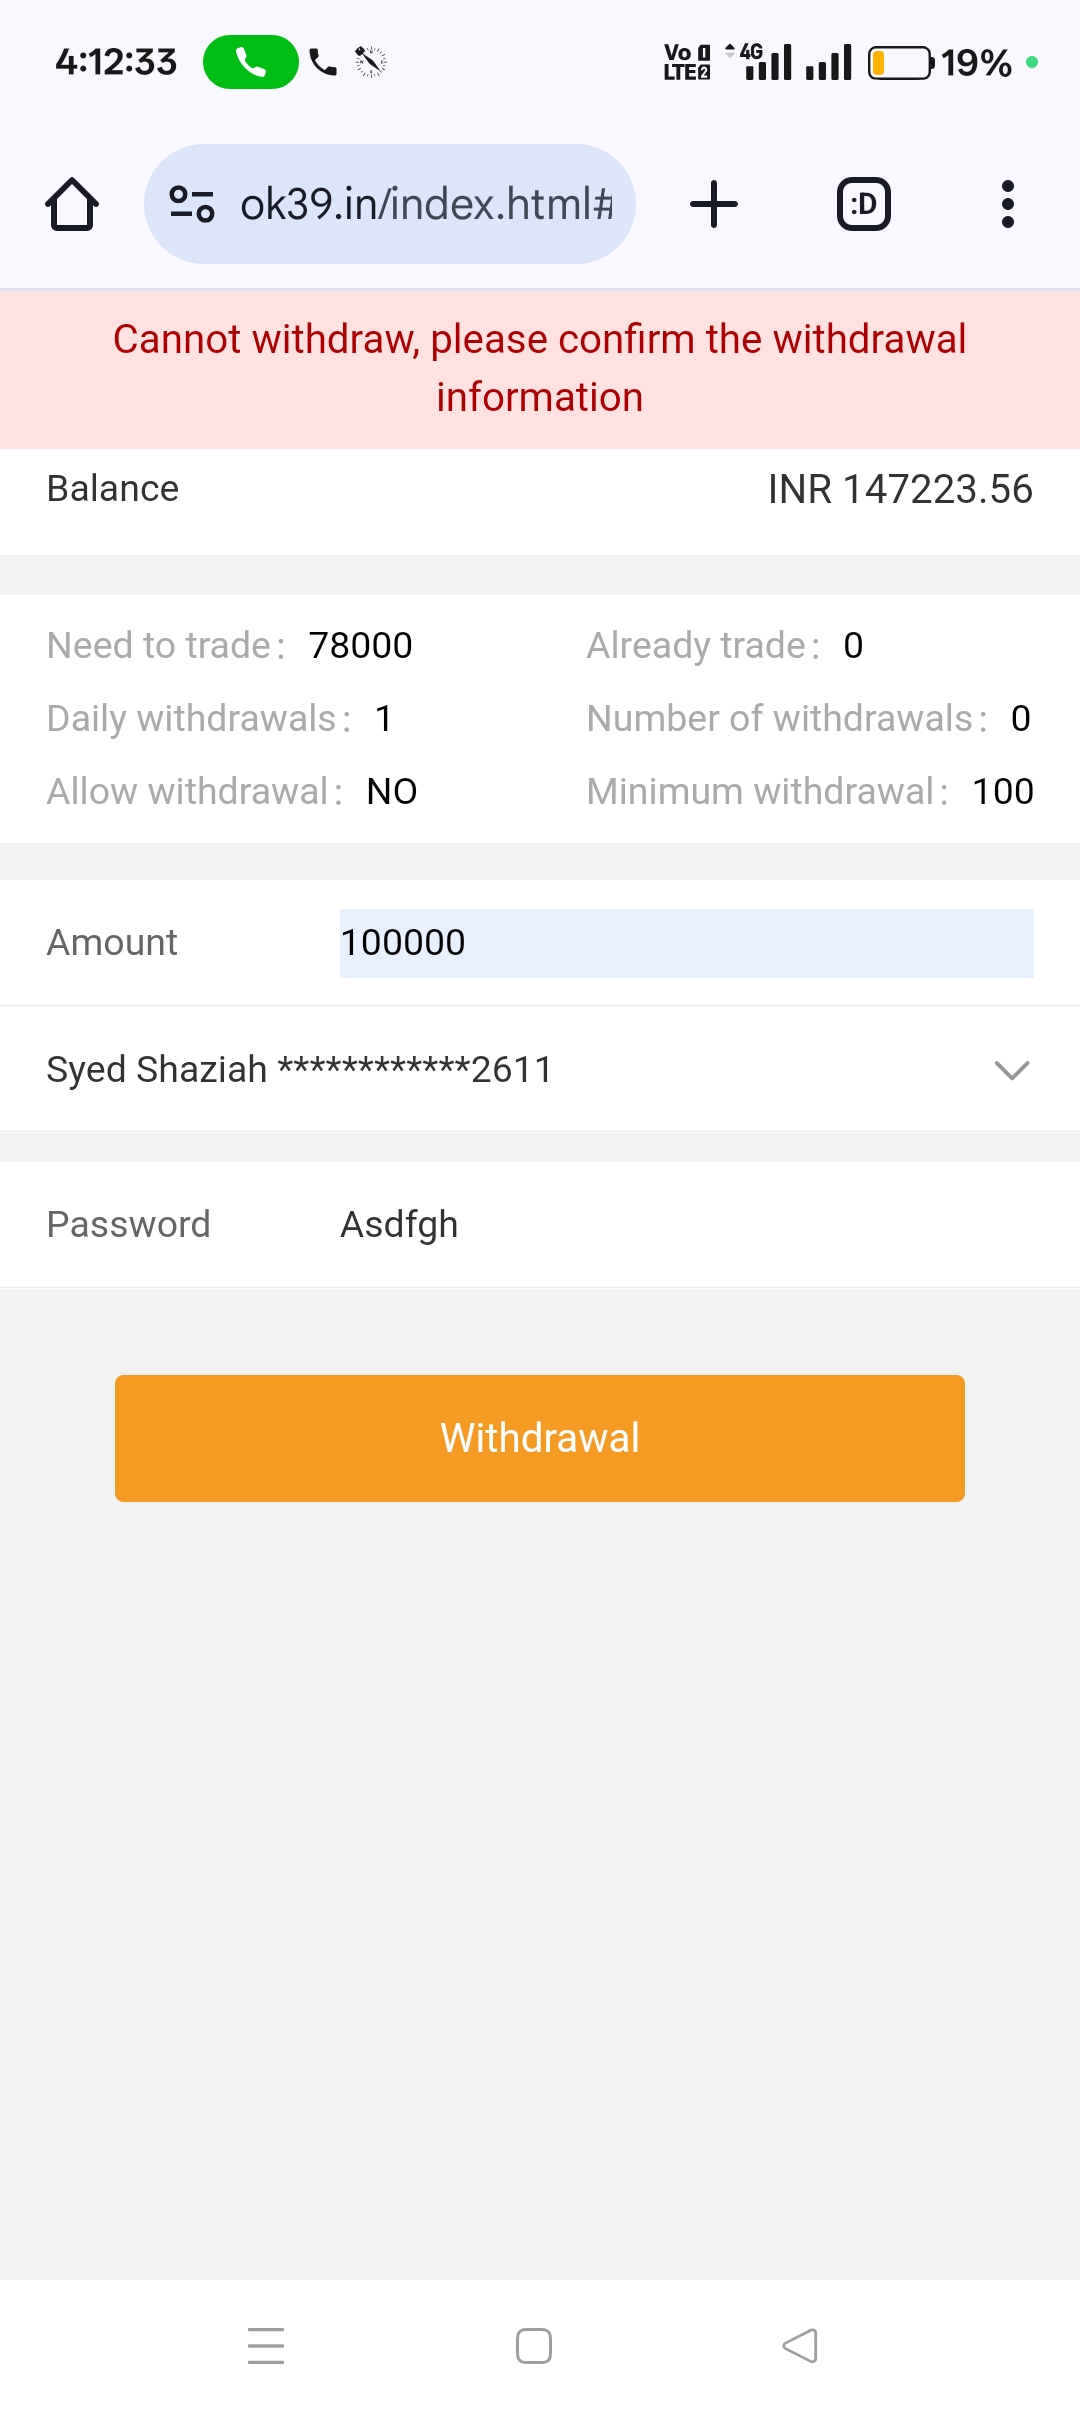Tap the battery indicator in status bar
The image size is (1080, 2412).
[900, 63]
